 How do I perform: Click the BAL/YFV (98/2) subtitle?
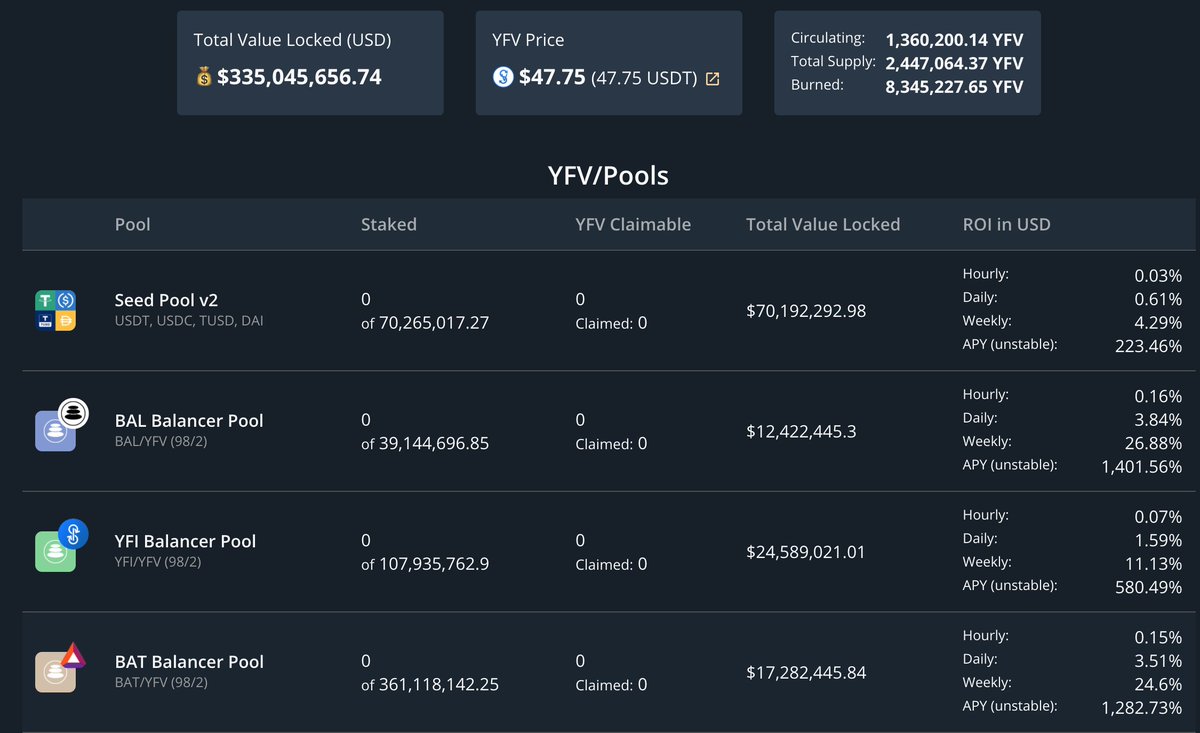161,442
